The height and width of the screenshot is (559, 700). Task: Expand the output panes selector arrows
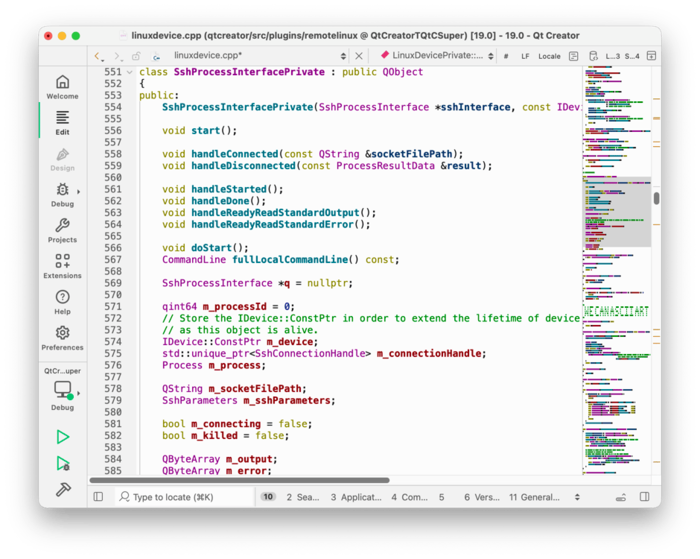(577, 497)
